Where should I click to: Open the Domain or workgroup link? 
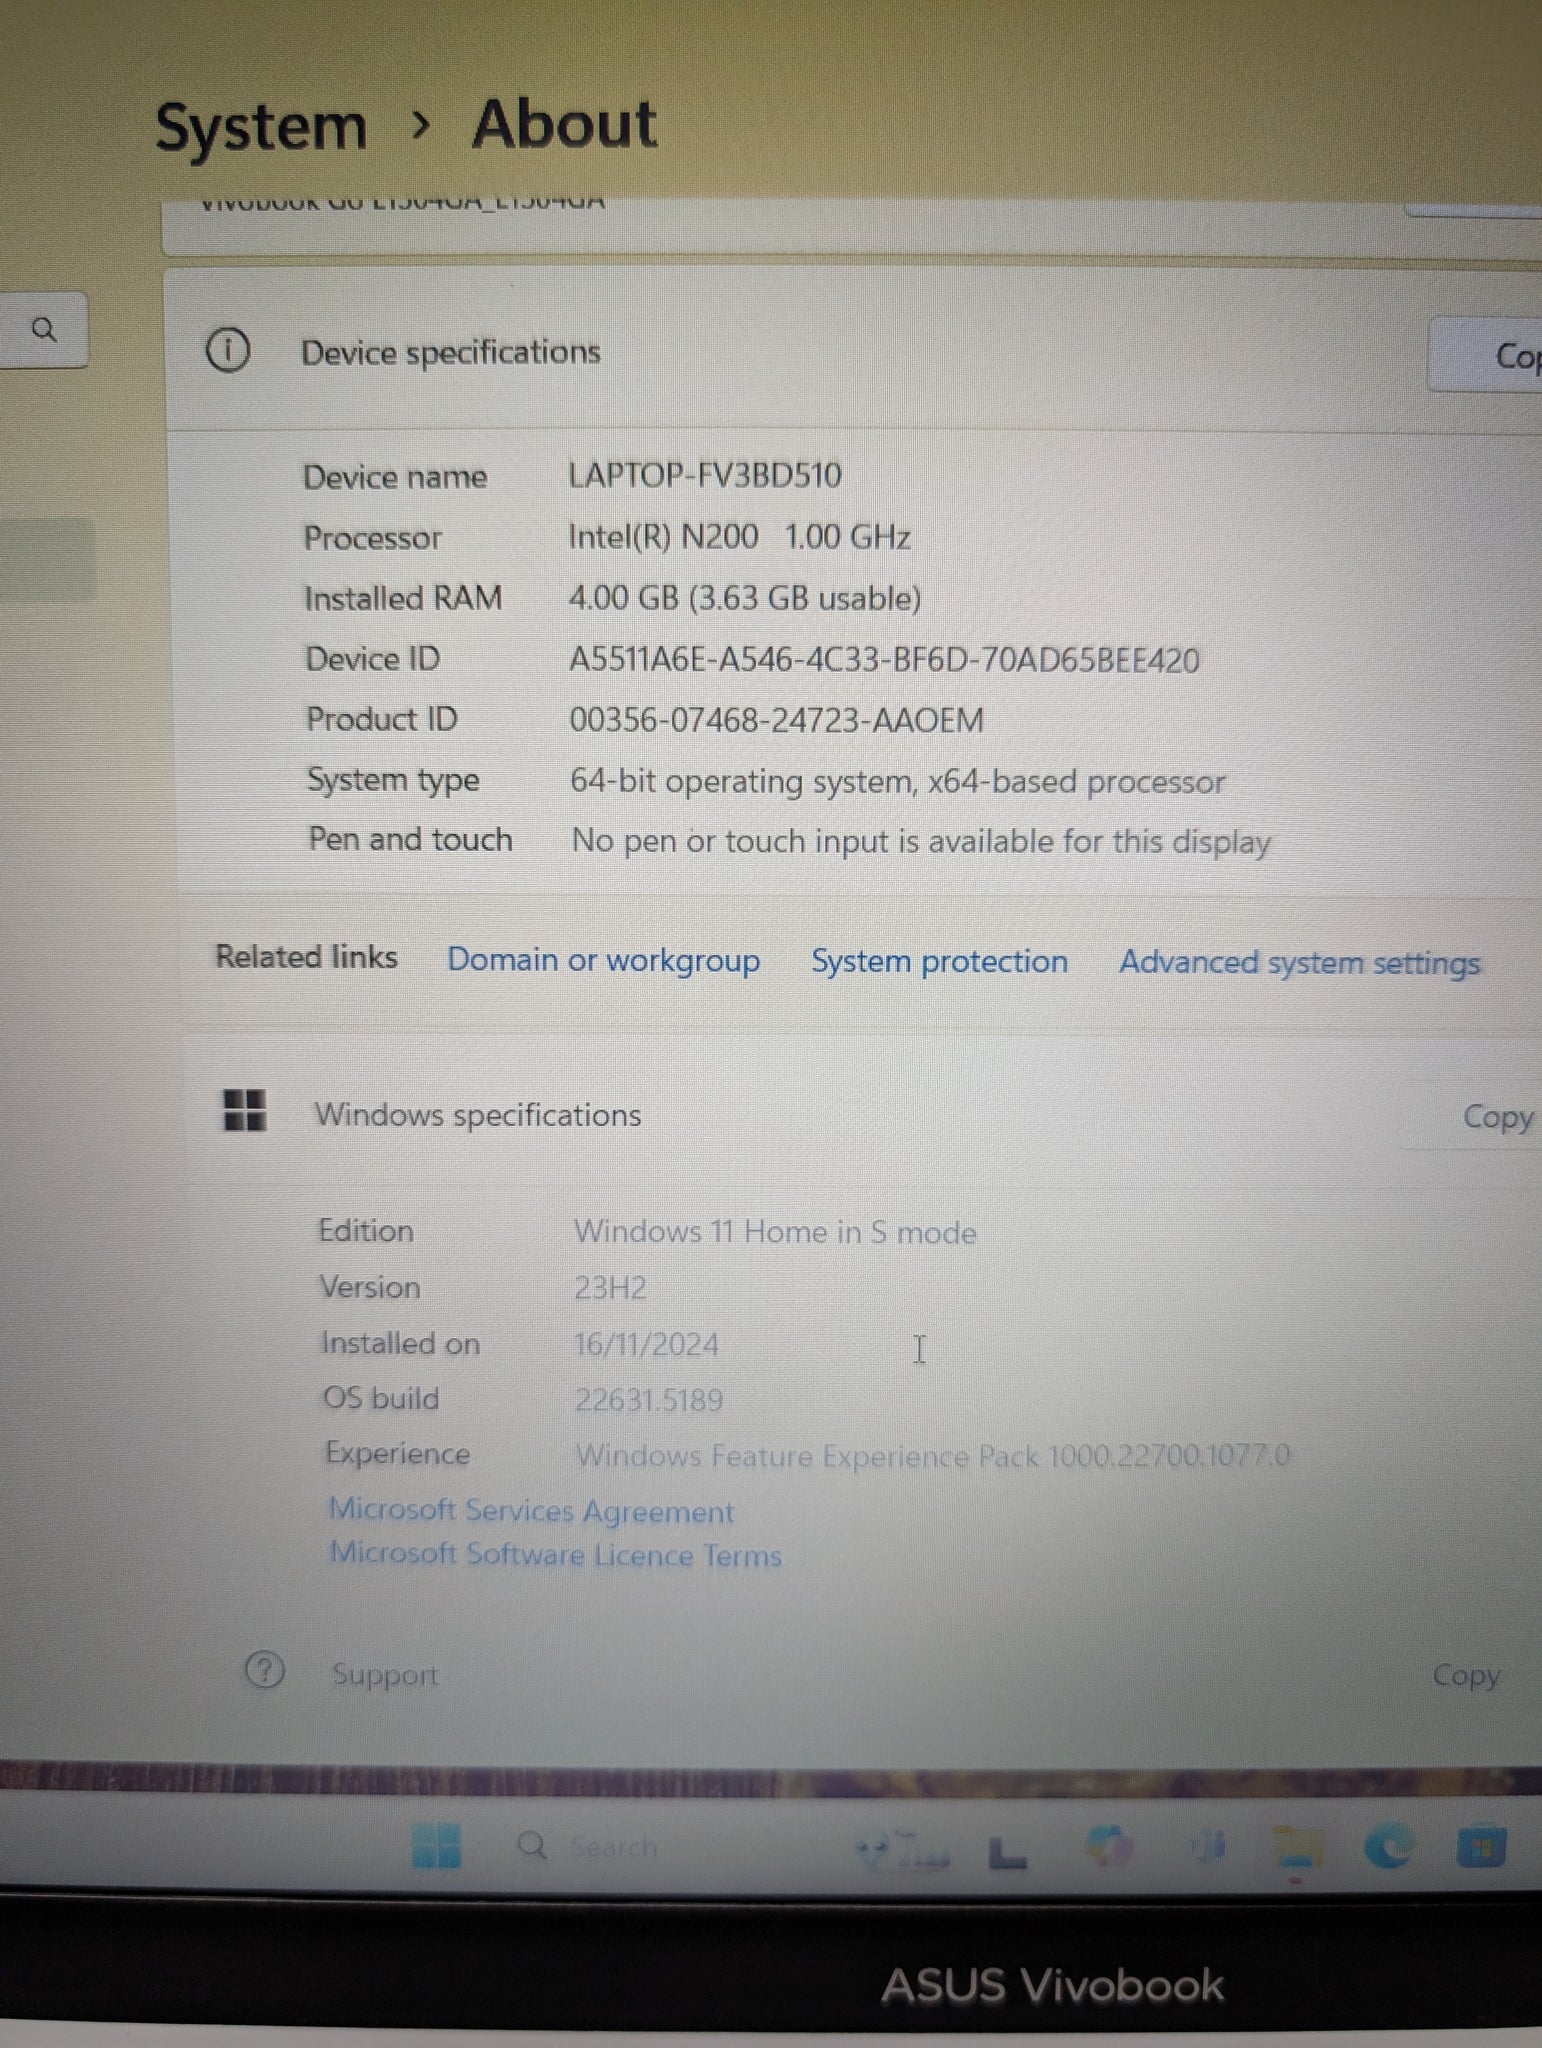(603, 960)
